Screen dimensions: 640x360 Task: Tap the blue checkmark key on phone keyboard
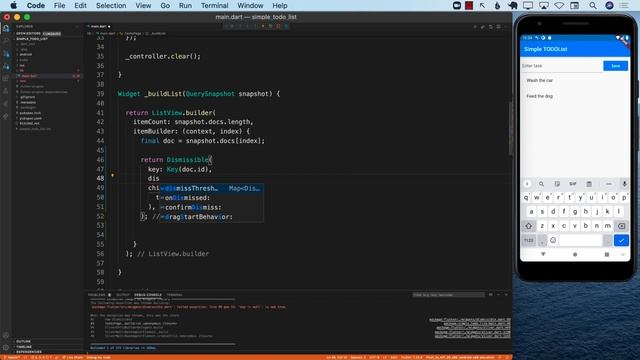pyautogui.click(x=621, y=240)
